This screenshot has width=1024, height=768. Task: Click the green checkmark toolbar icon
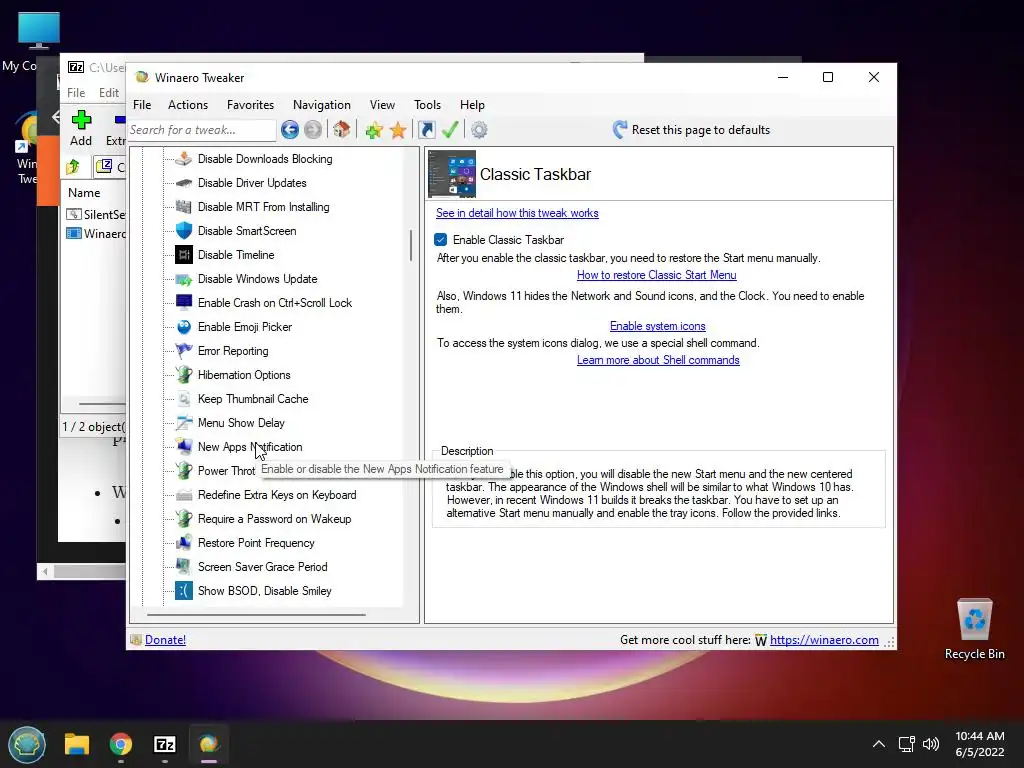coord(450,129)
